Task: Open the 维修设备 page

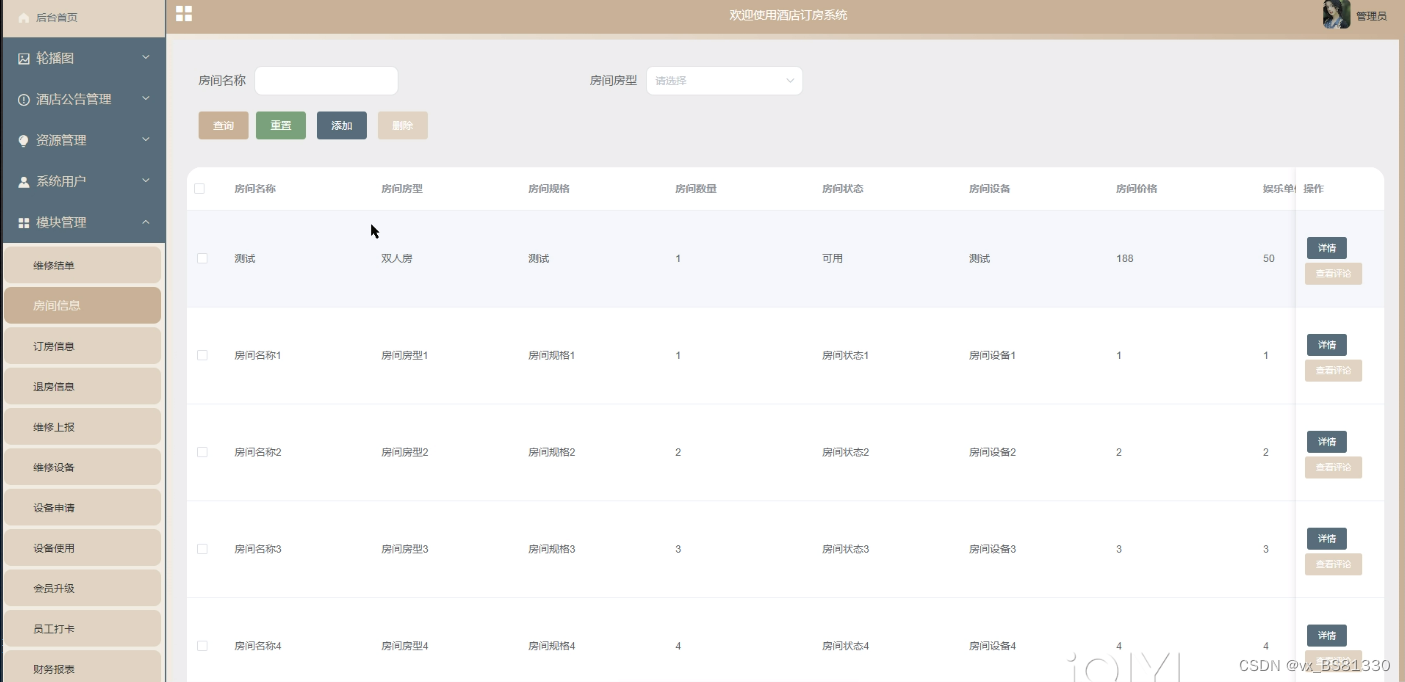Action: (x=82, y=467)
